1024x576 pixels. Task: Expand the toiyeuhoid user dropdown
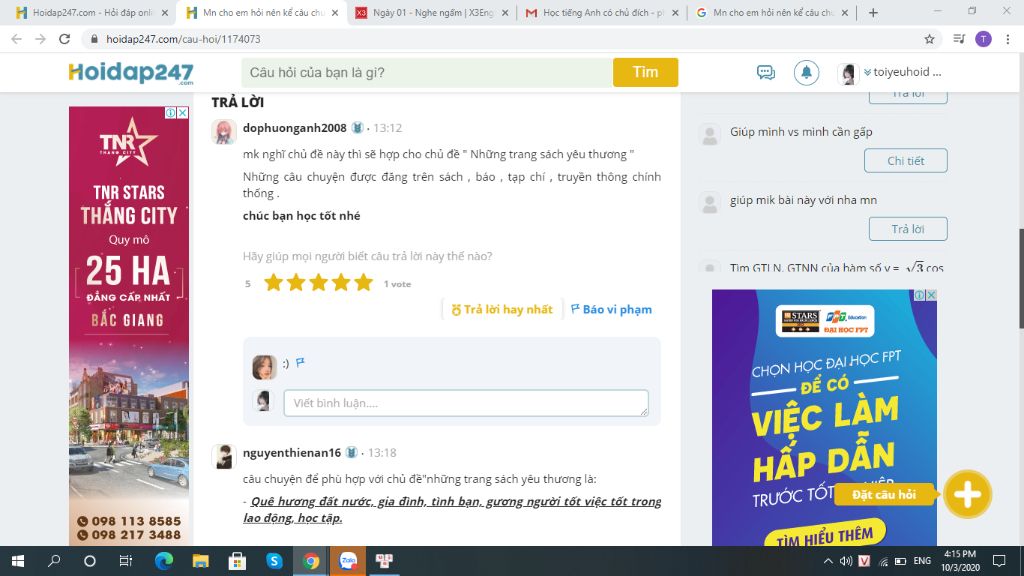pyautogui.click(x=902, y=72)
